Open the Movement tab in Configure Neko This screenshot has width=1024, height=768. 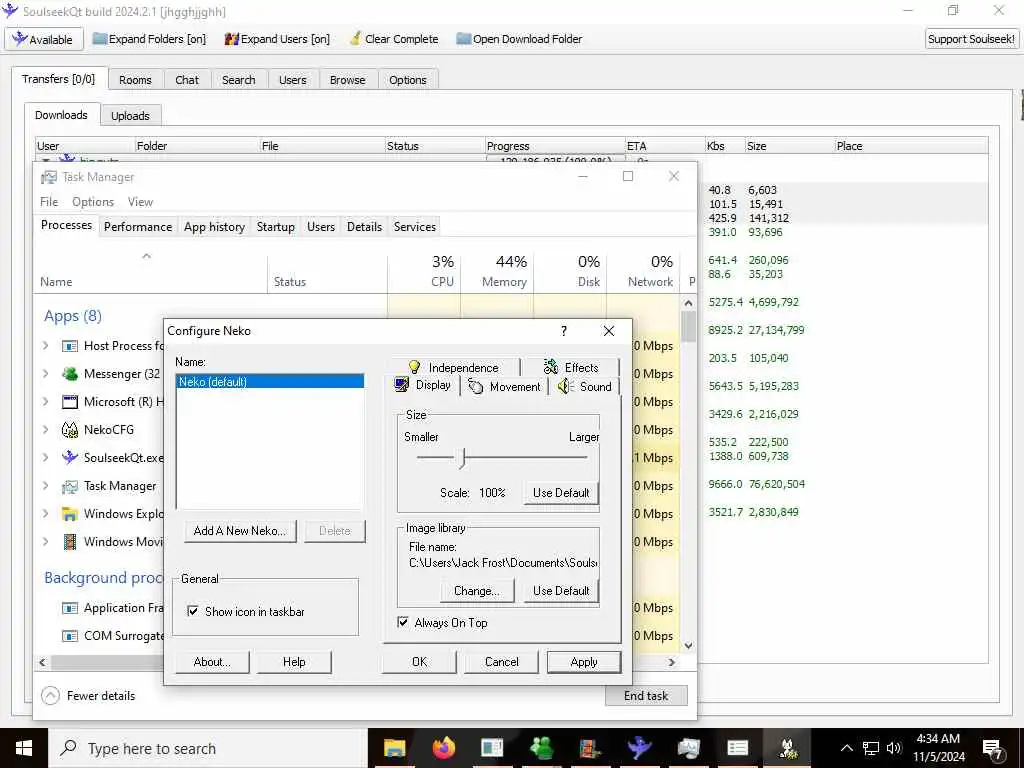coord(505,387)
